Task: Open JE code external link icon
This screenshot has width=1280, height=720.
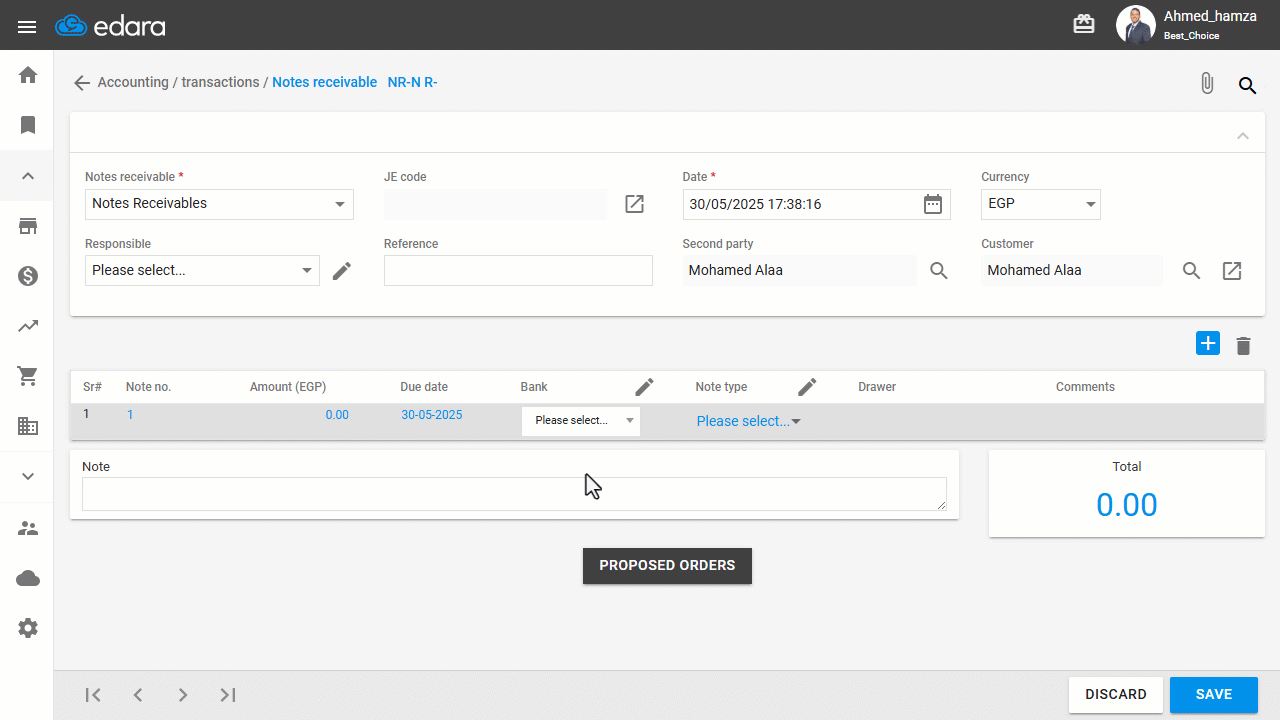Action: [x=634, y=204]
